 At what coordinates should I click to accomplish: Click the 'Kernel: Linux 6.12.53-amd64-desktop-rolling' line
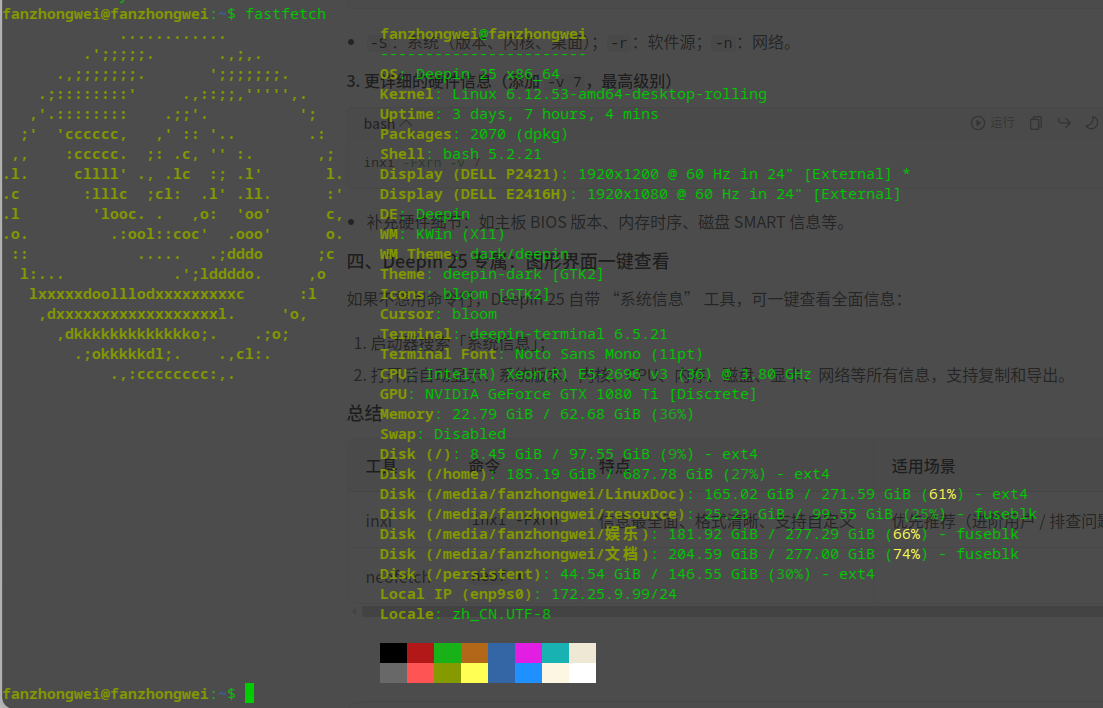click(573, 94)
